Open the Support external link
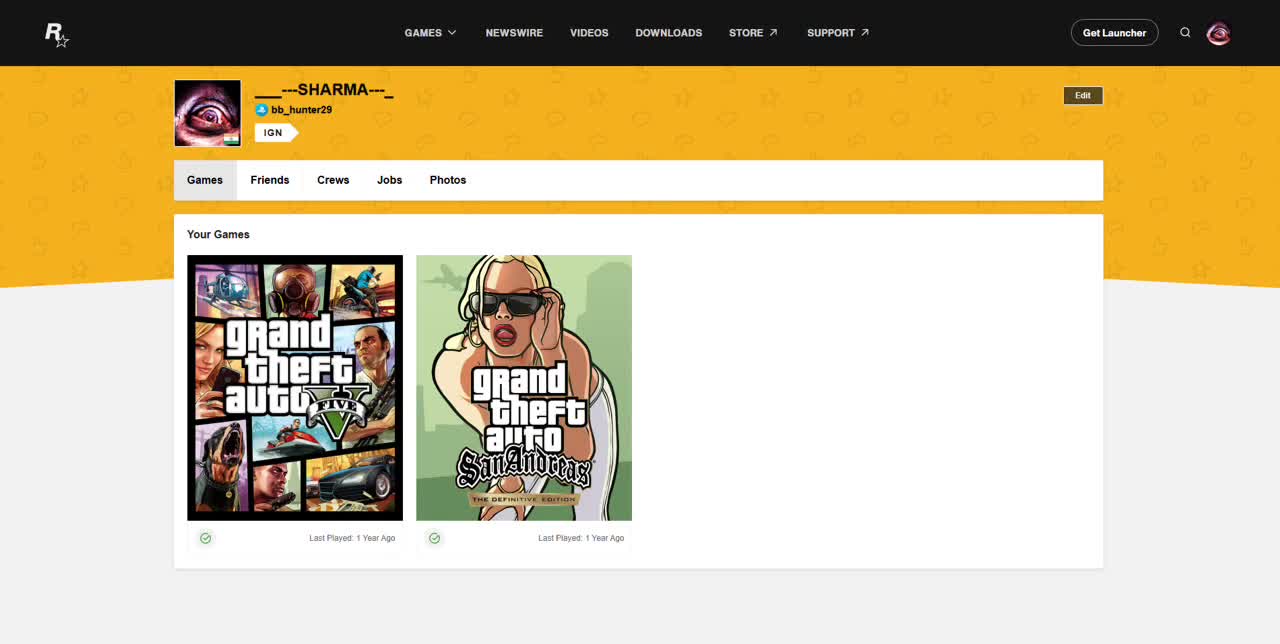 838,33
